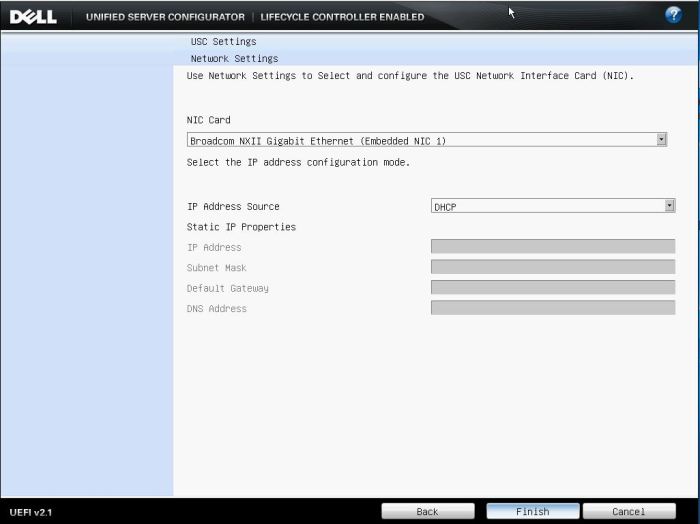The image size is (700, 524).
Task: Expand the NIC Card dropdown arrow
Action: 661,140
